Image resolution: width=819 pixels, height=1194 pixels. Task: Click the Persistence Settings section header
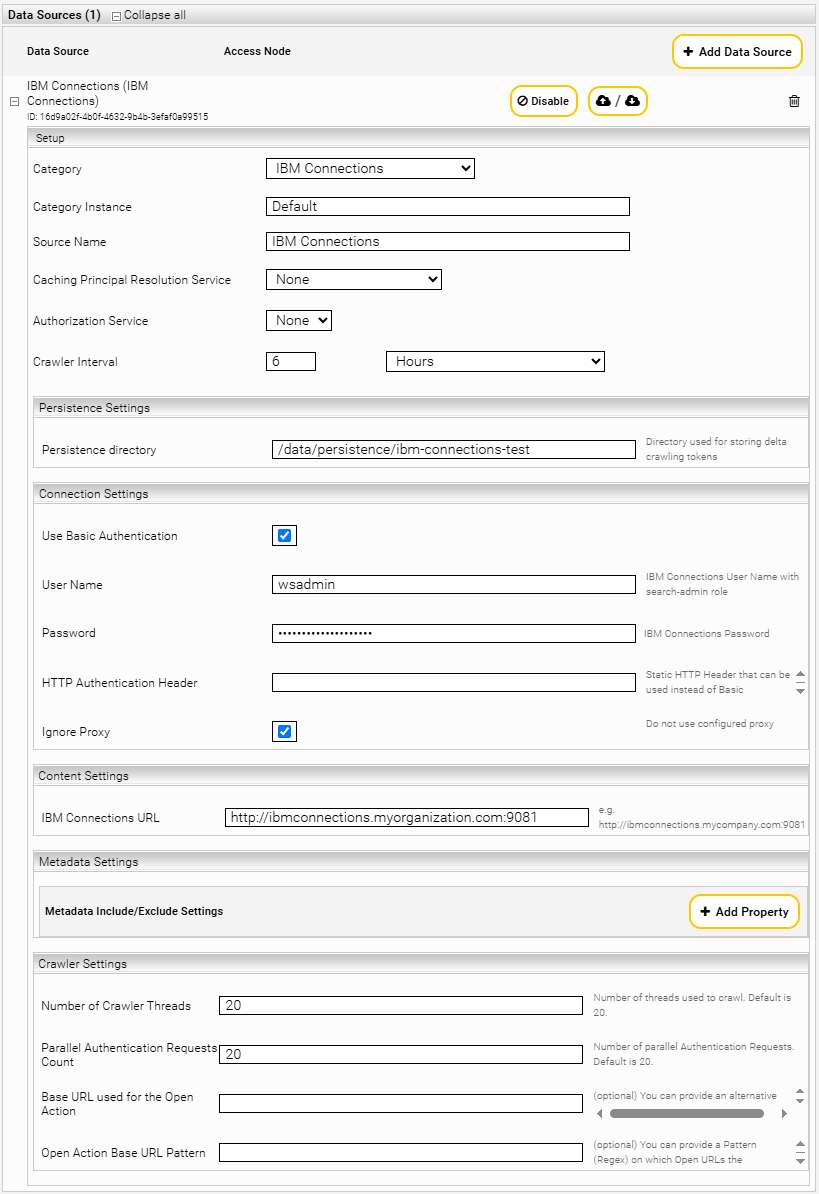(x=421, y=407)
